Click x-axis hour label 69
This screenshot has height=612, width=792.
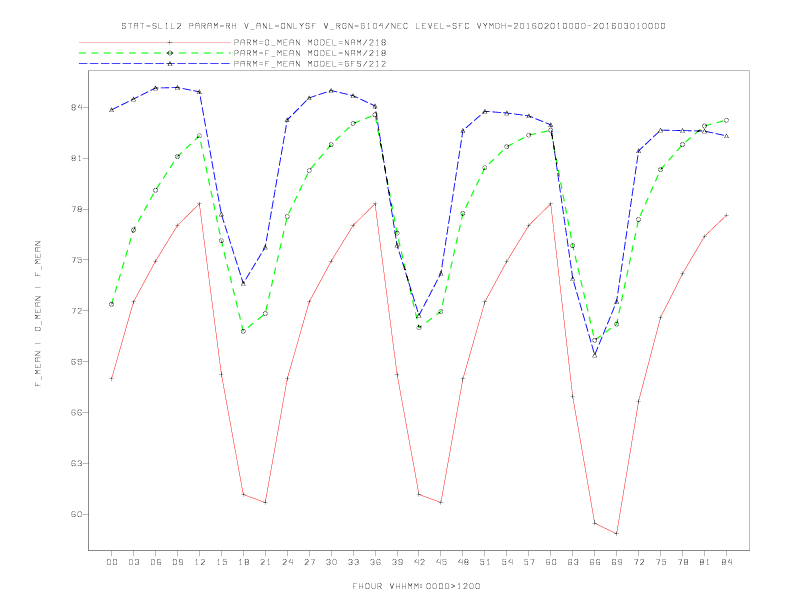tap(617, 562)
